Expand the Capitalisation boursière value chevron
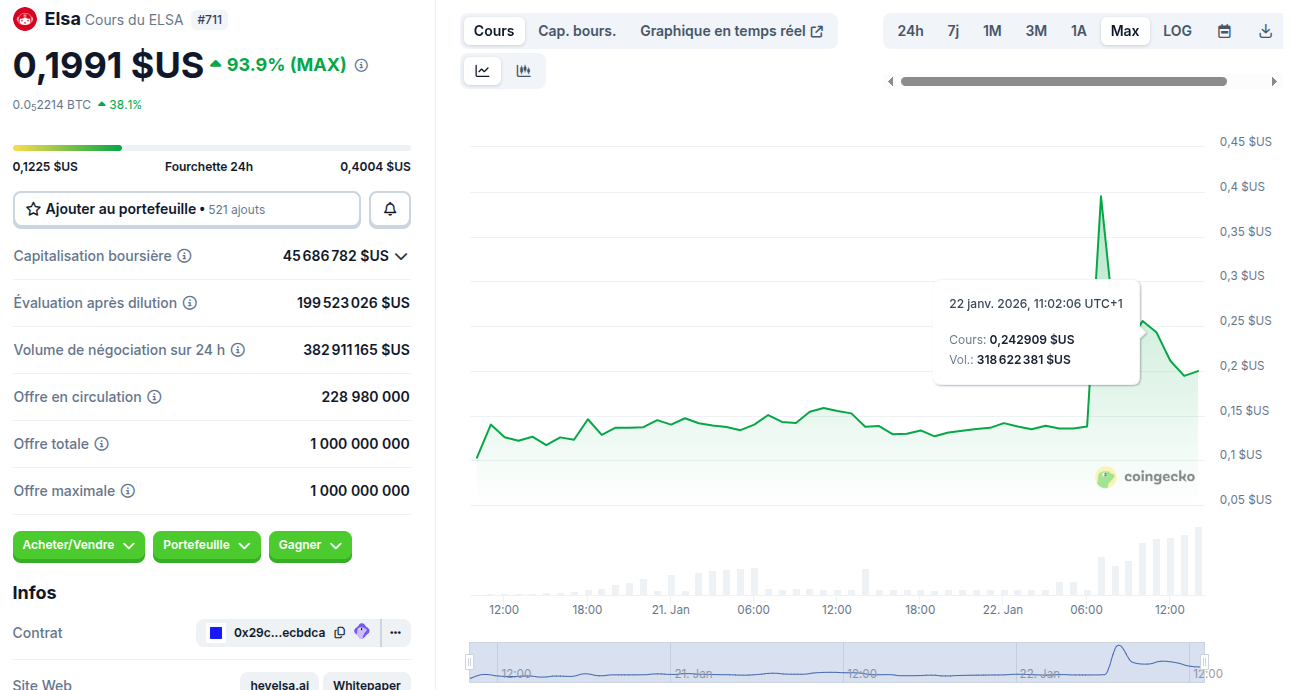The width and height of the screenshot is (1295, 690). 401,256
